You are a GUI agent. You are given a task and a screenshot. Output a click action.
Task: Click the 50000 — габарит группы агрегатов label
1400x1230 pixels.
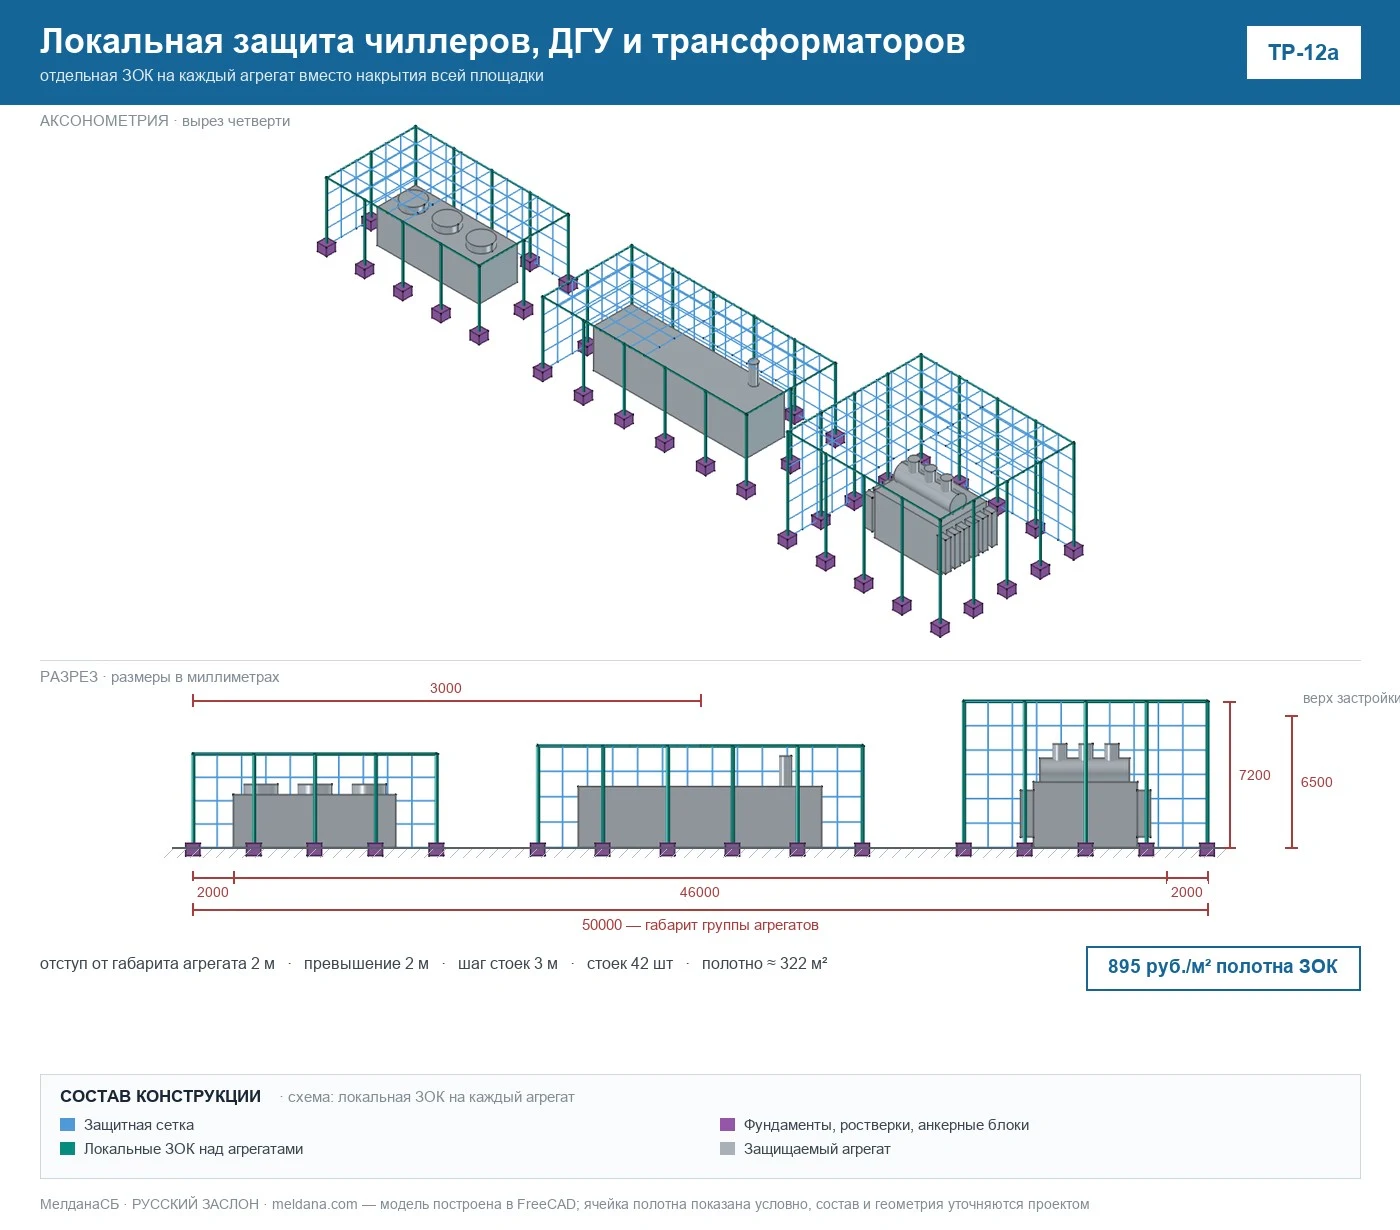[700, 925]
